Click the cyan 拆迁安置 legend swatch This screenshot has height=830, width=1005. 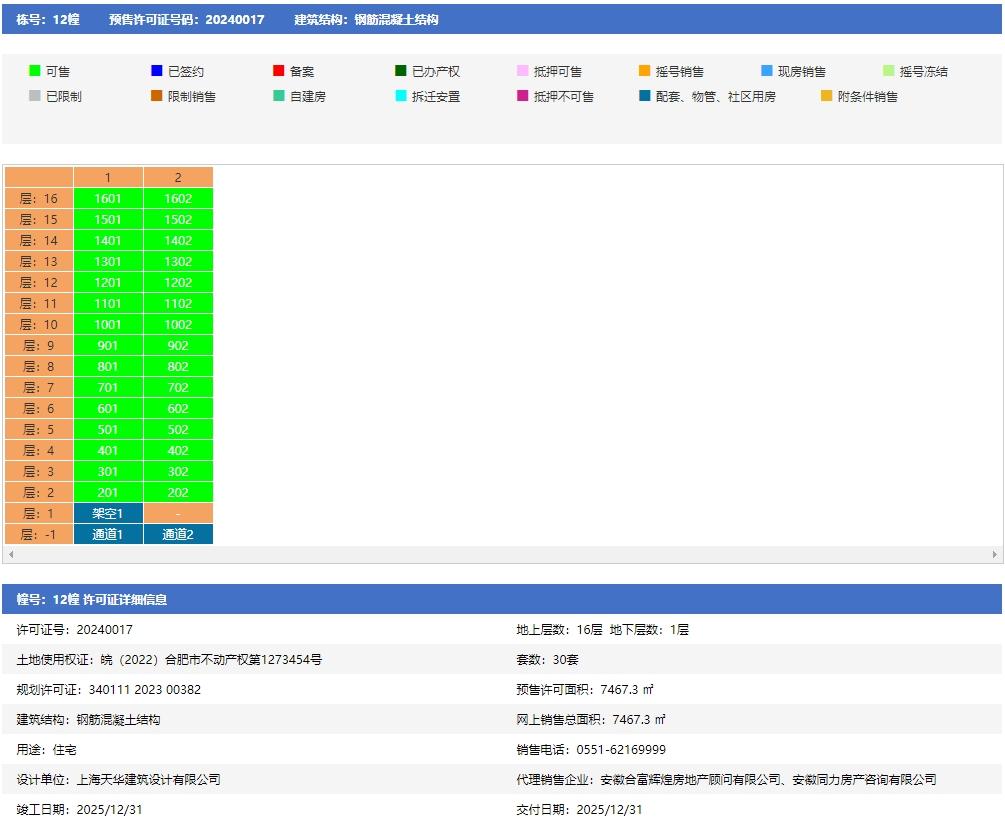click(x=401, y=95)
